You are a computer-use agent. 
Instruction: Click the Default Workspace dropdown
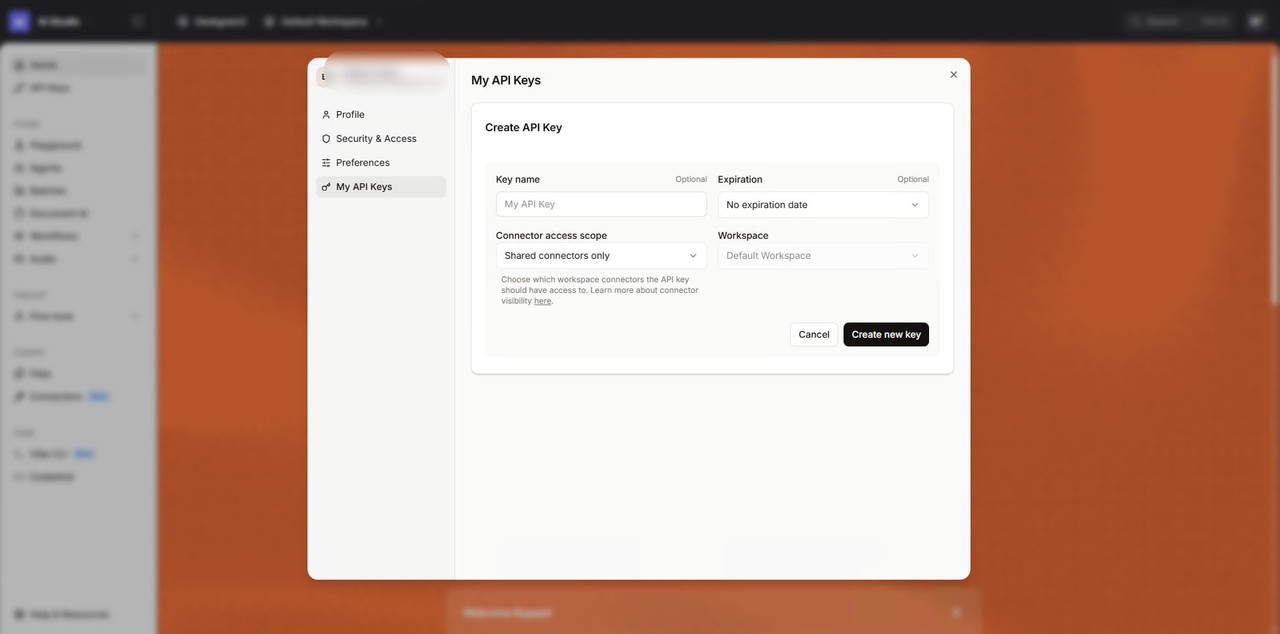[x=823, y=256]
